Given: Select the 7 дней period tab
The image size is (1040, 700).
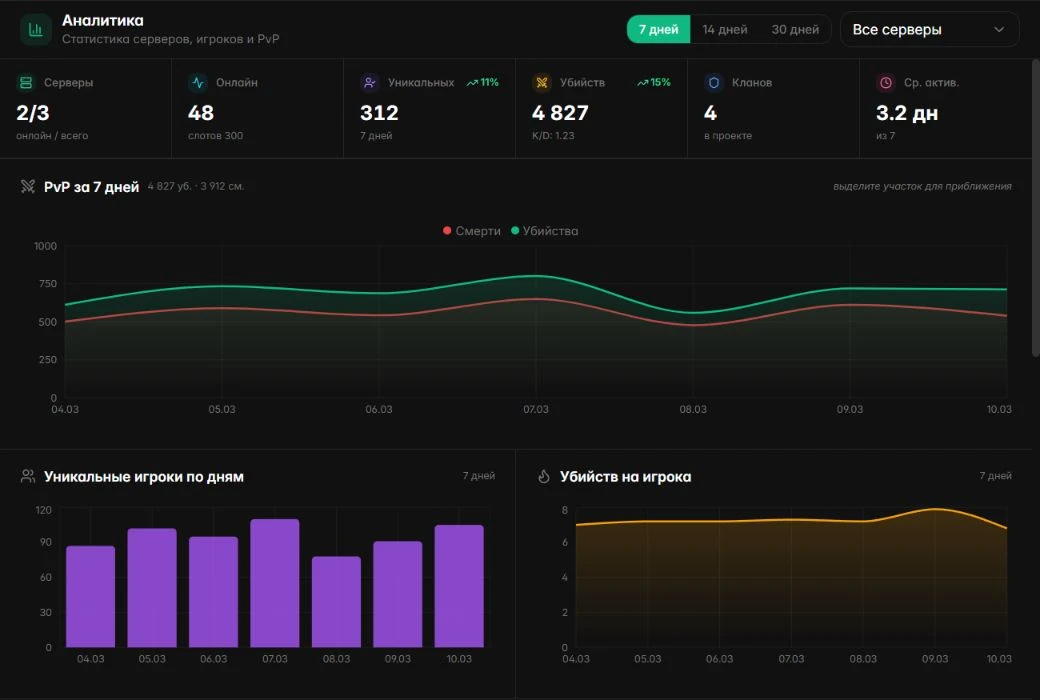Looking at the screenshot, I should [659, 30].
